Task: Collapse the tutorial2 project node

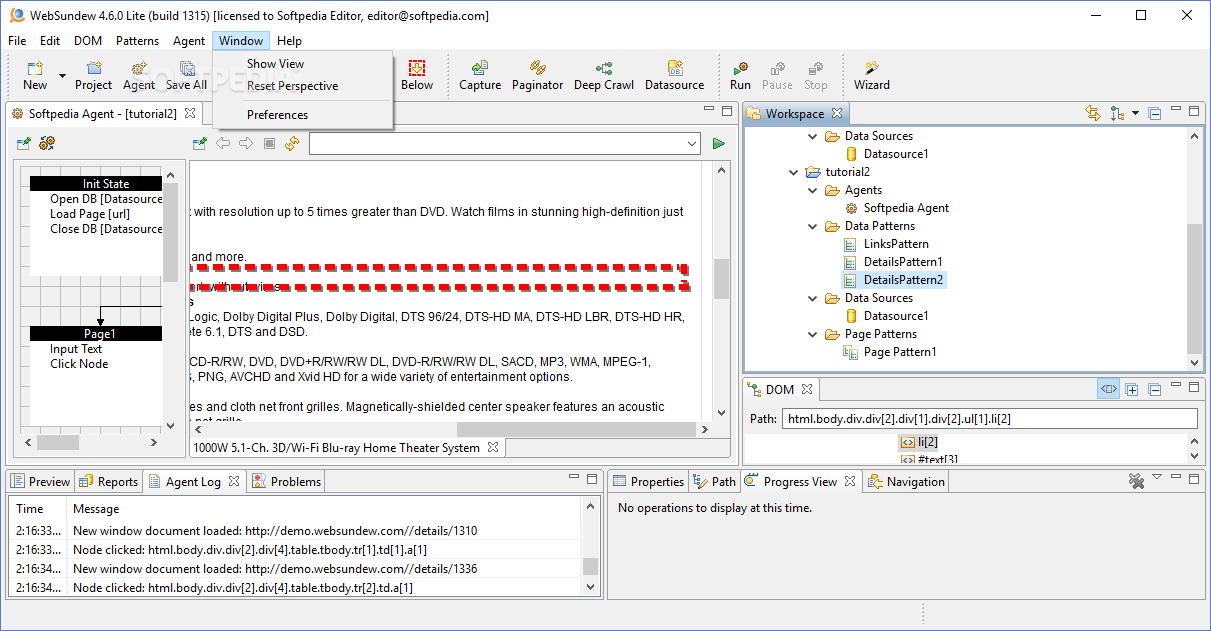Action: point(793,172)
